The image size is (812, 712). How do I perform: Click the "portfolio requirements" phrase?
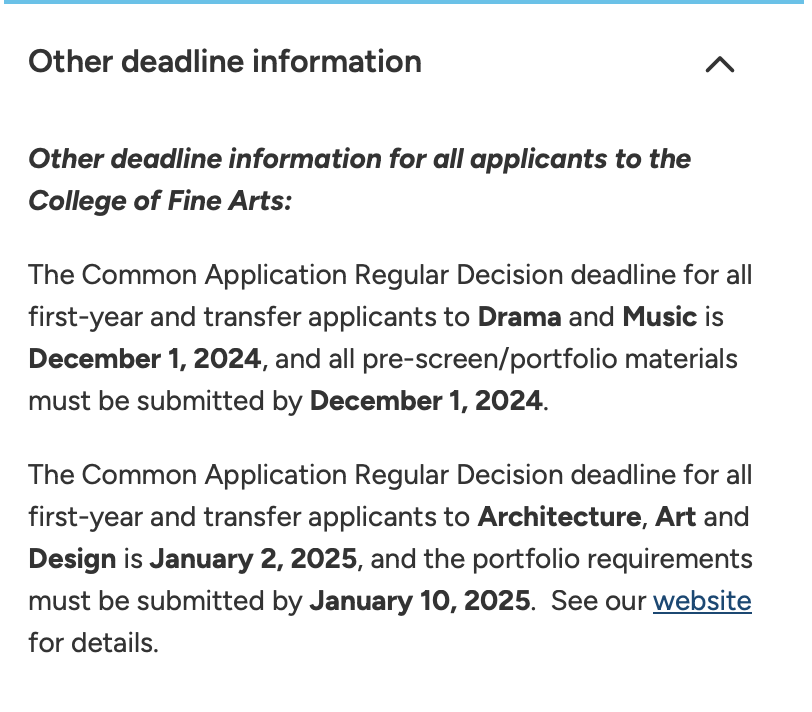click(612, 559)
